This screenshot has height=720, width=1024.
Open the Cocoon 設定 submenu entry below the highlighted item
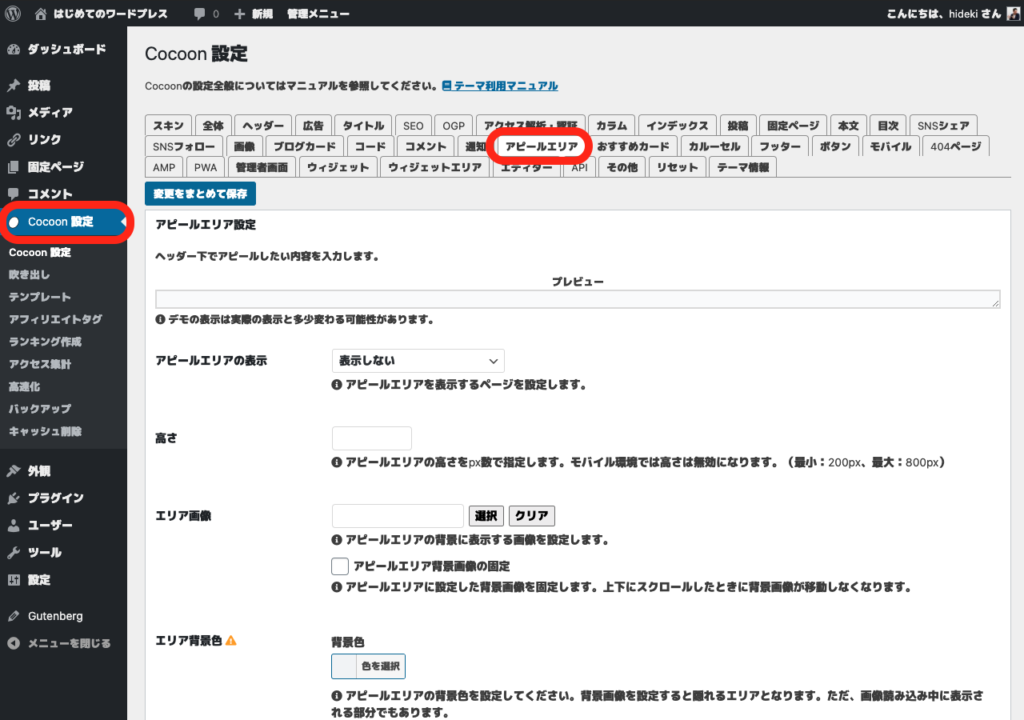40,252
